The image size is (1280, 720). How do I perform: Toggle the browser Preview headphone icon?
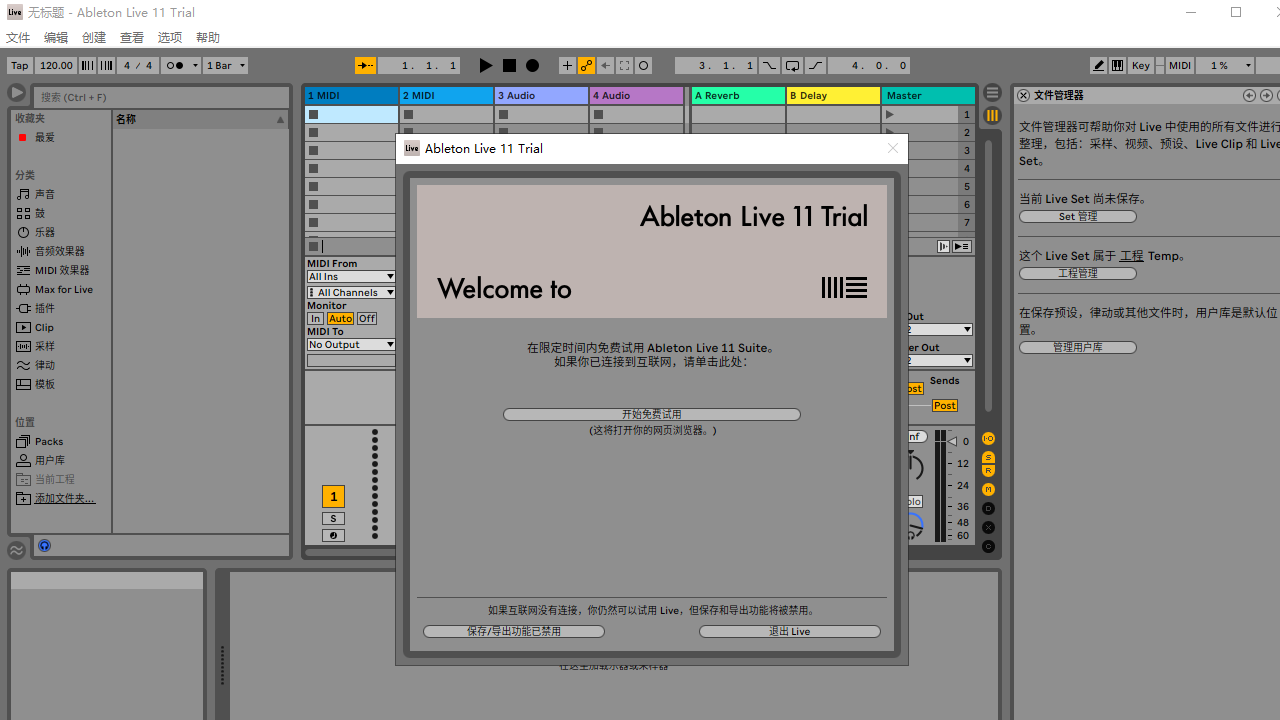(x=44, y=546)
